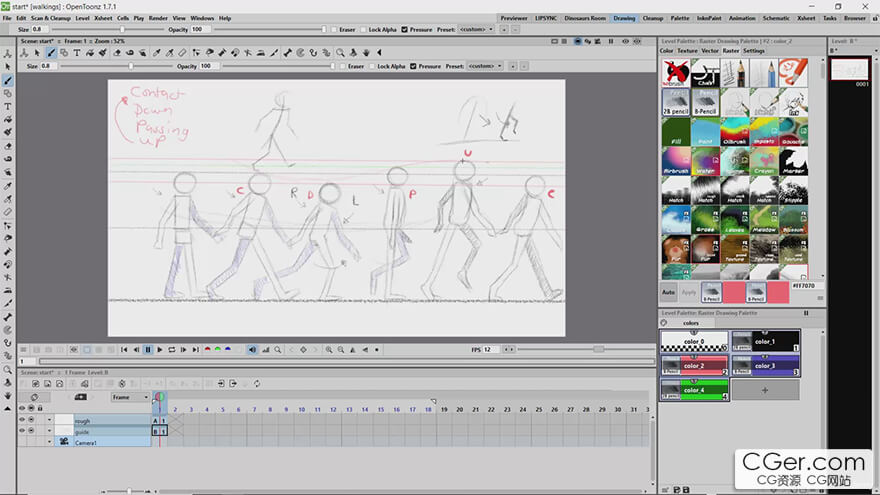
Task: Enable the Eraser checkbox in top options bar
Action: point(334,30)
